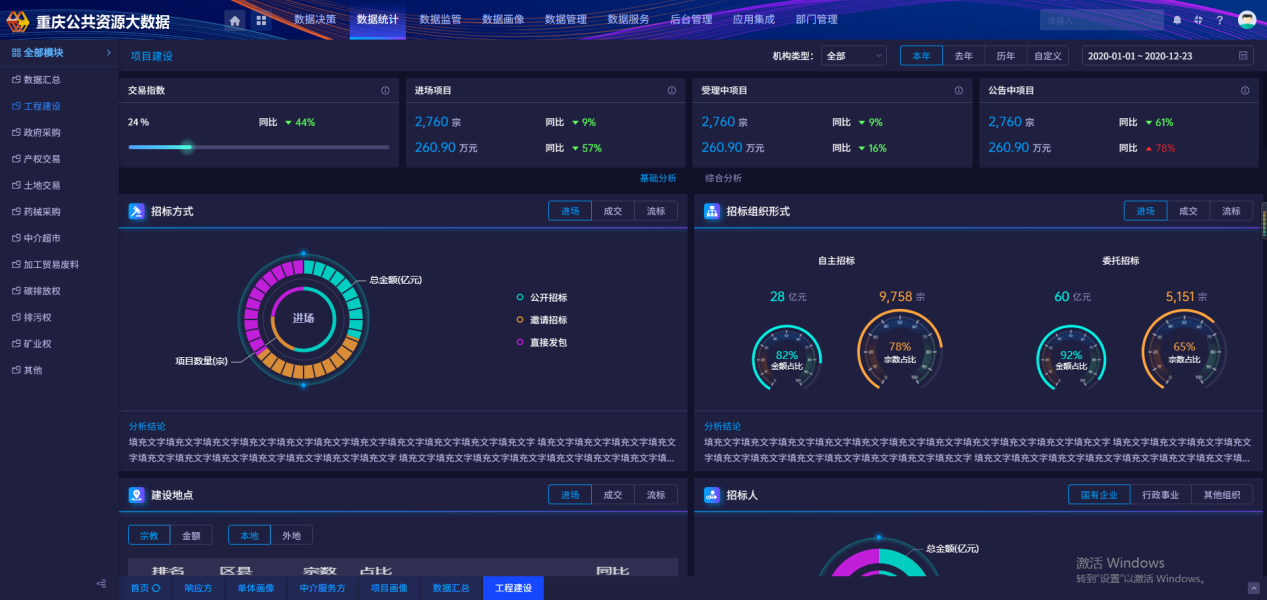Screen dimensions: 1267x600
Task: Open notifications bell icon
Action: pyautogui.click(x=1177, y=20)
